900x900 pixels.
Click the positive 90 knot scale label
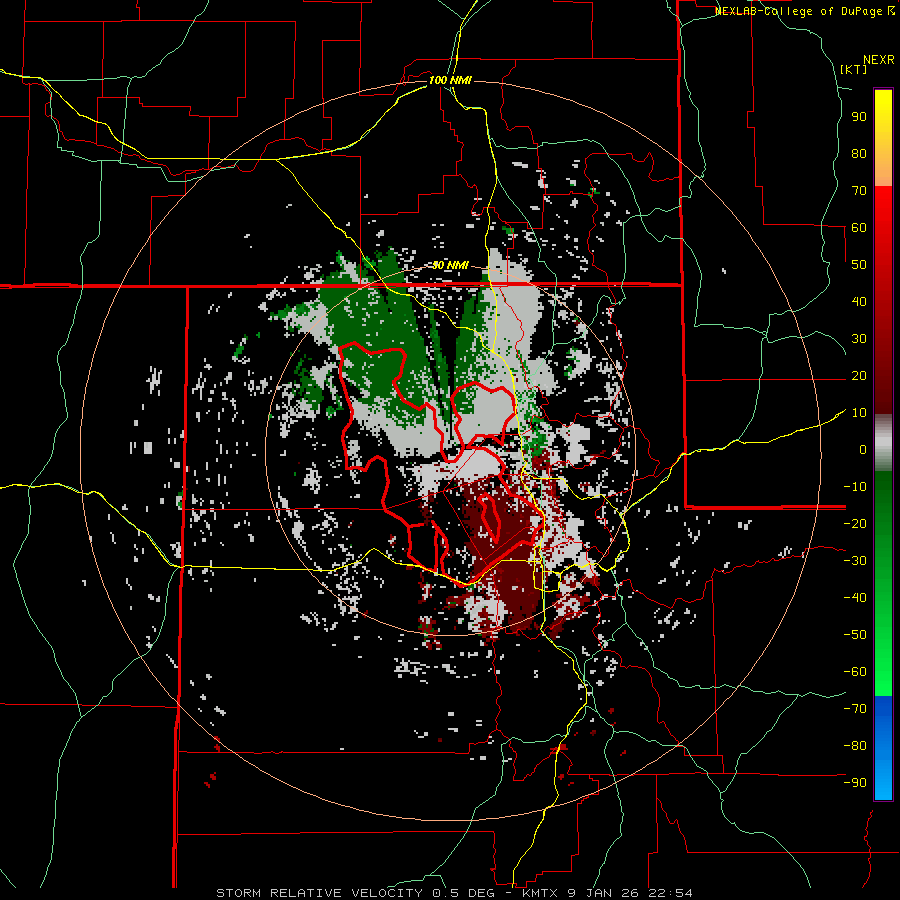[859, 117]
